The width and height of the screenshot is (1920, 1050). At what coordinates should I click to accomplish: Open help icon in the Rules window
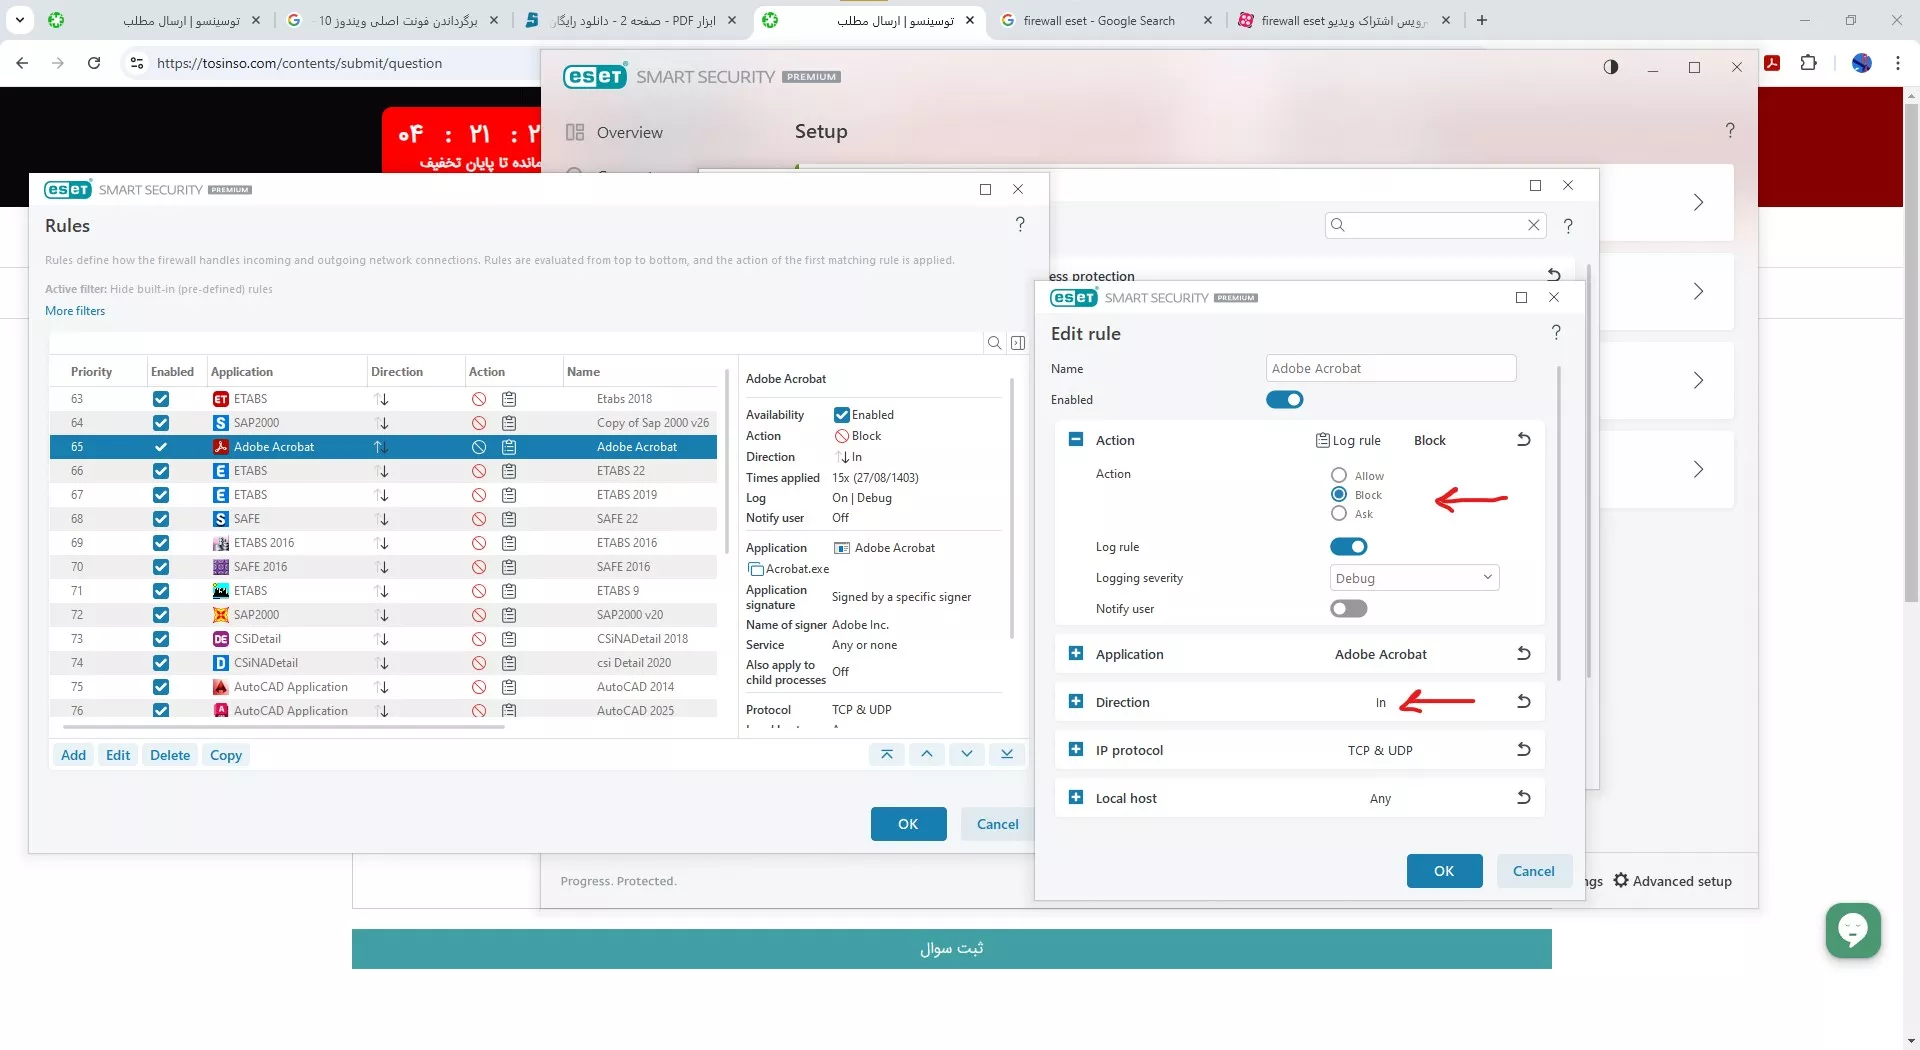(1020, 224)
